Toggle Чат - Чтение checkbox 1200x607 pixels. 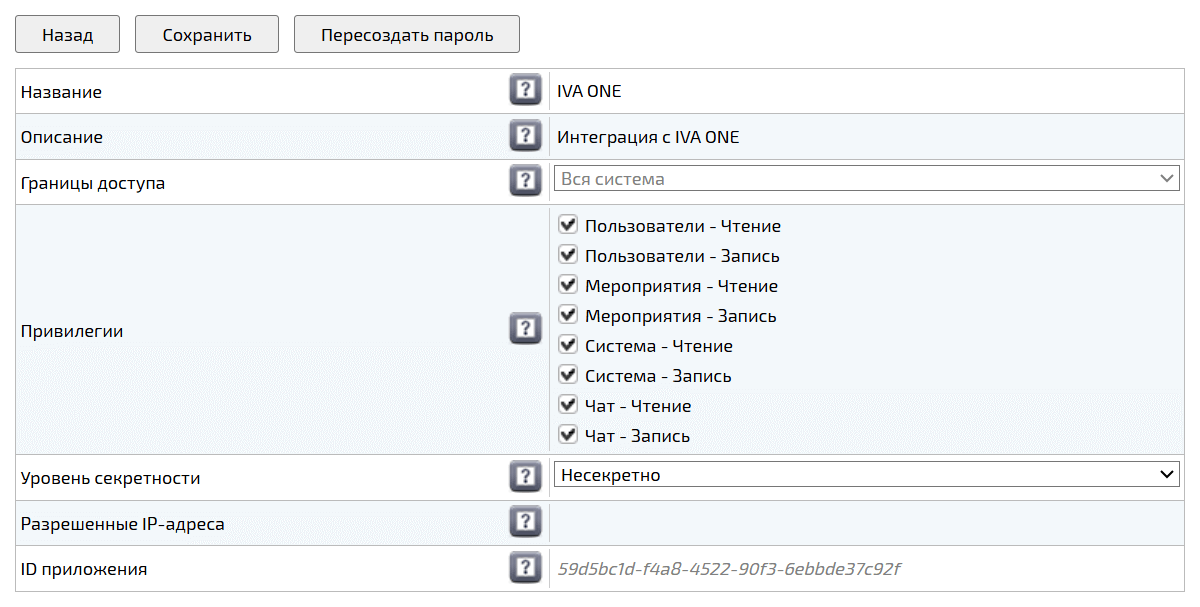point(568,405)
